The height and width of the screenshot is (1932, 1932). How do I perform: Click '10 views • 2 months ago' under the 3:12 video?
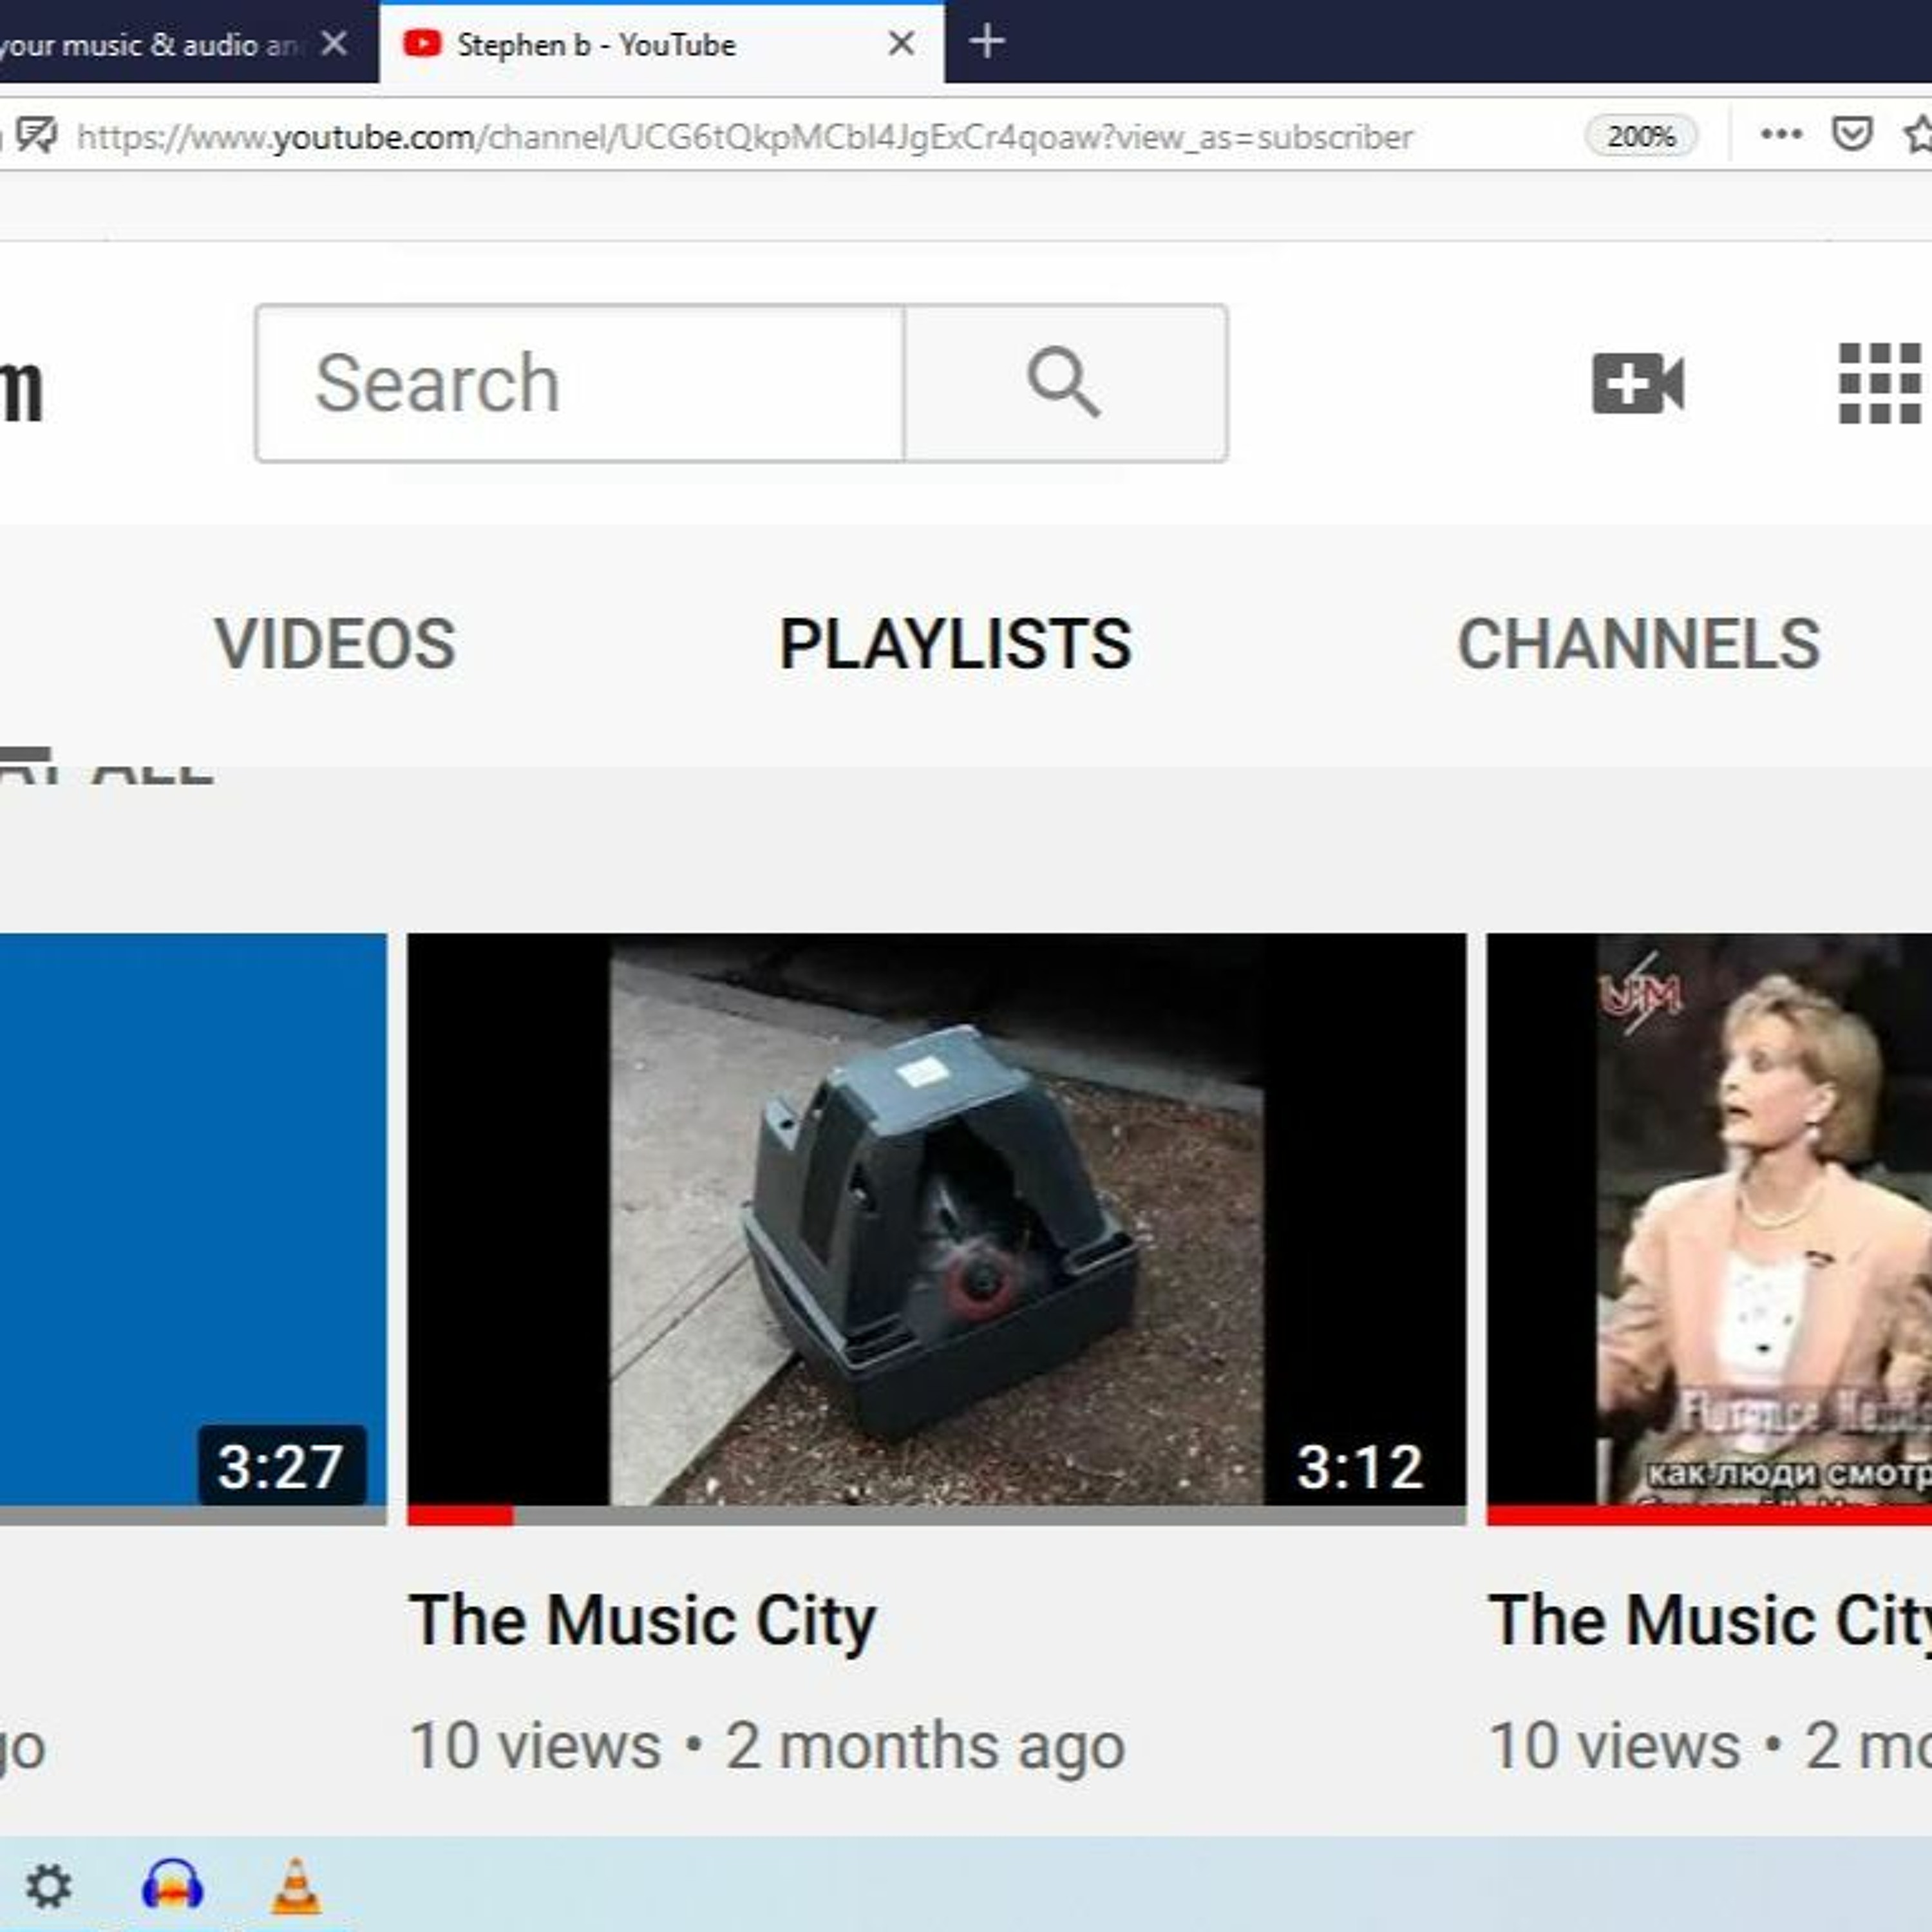pyautogui.click(x=767, y=1745)
